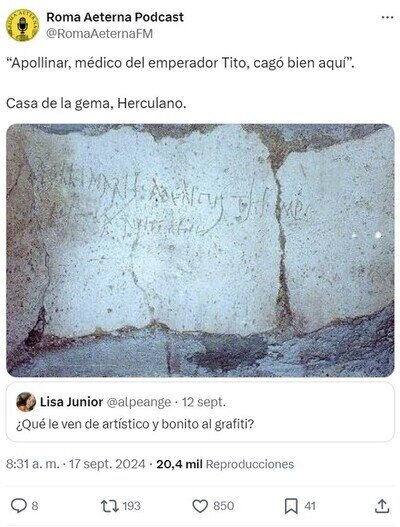View the 20,4 mil Reproducciones count
Viewport: 400px width, 527px height.
[225, 464]
